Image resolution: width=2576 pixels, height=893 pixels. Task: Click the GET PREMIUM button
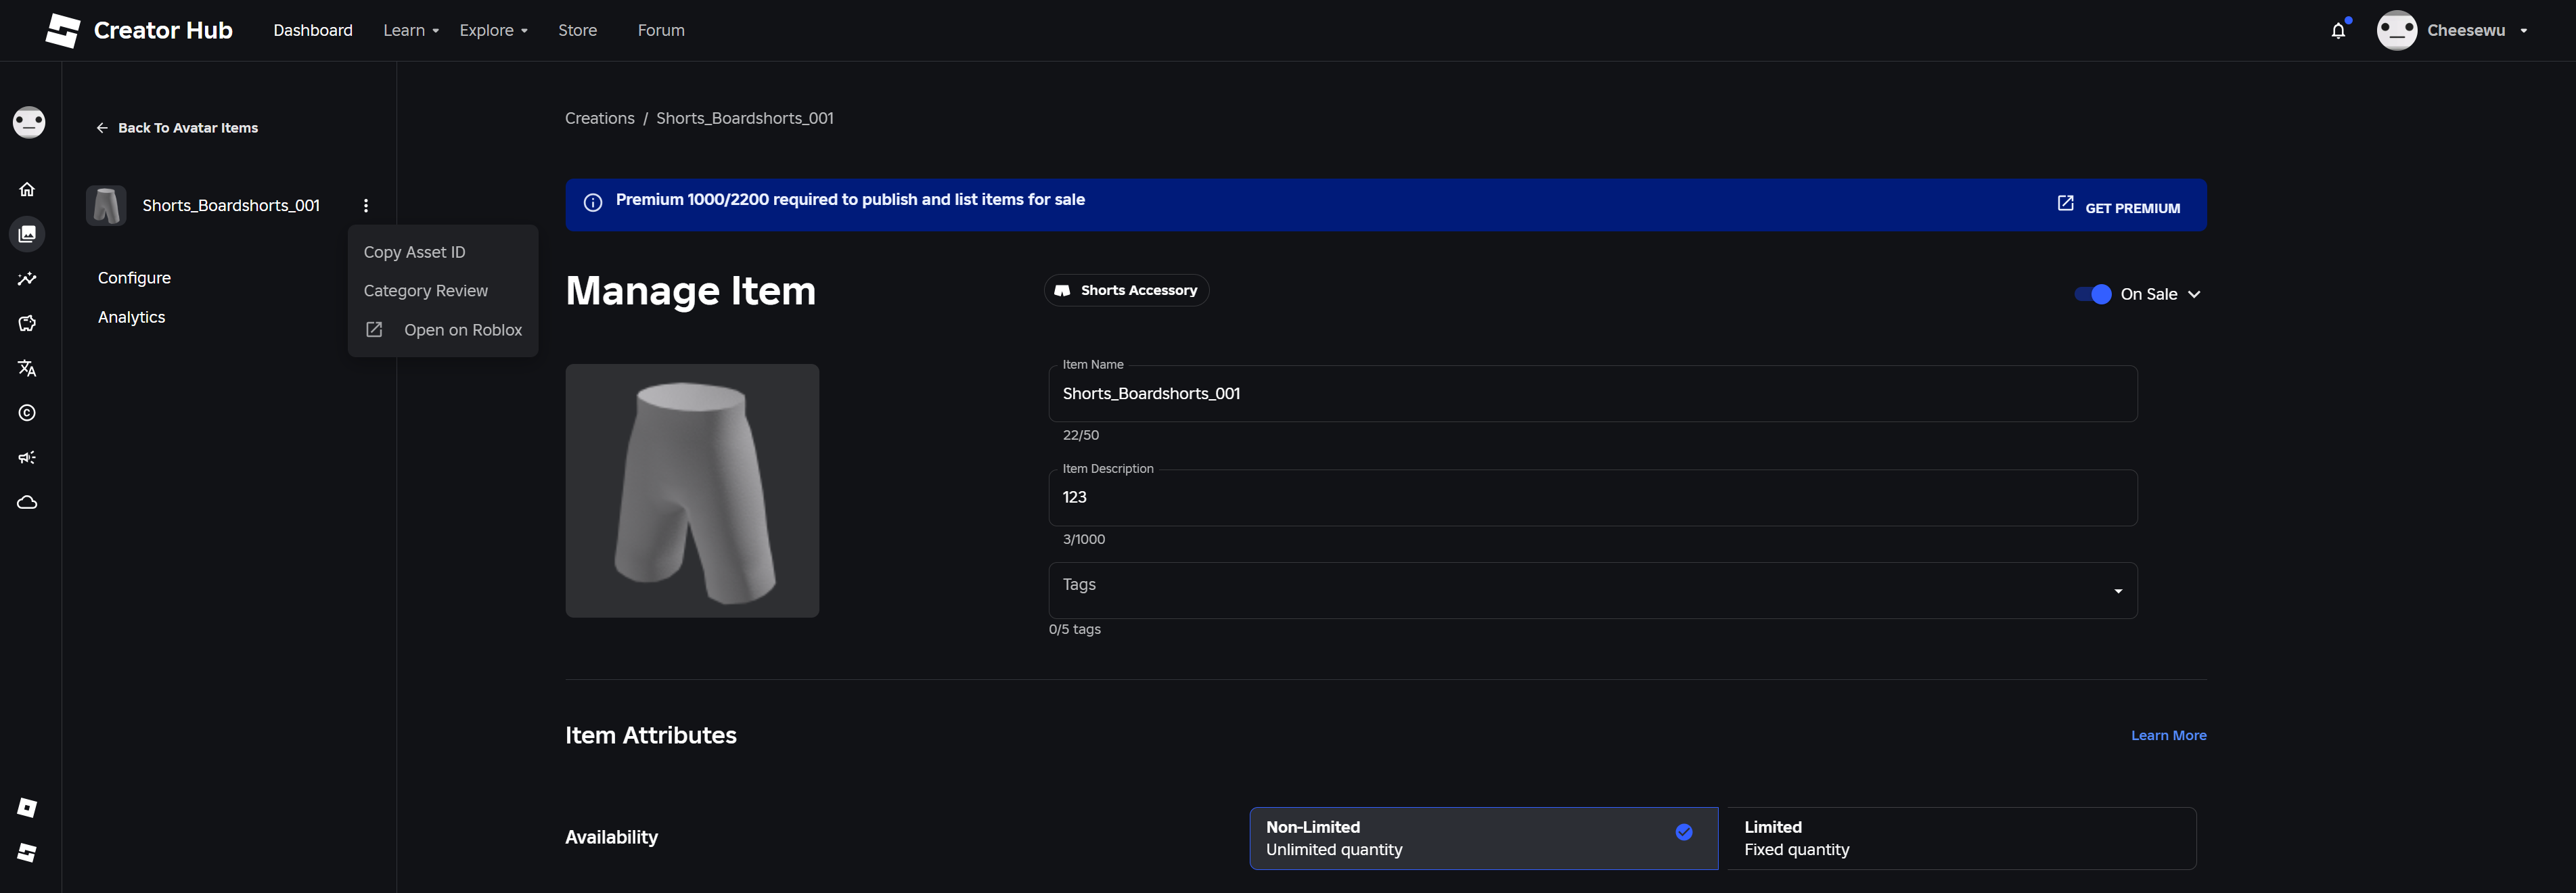(x=2119, y=207)
